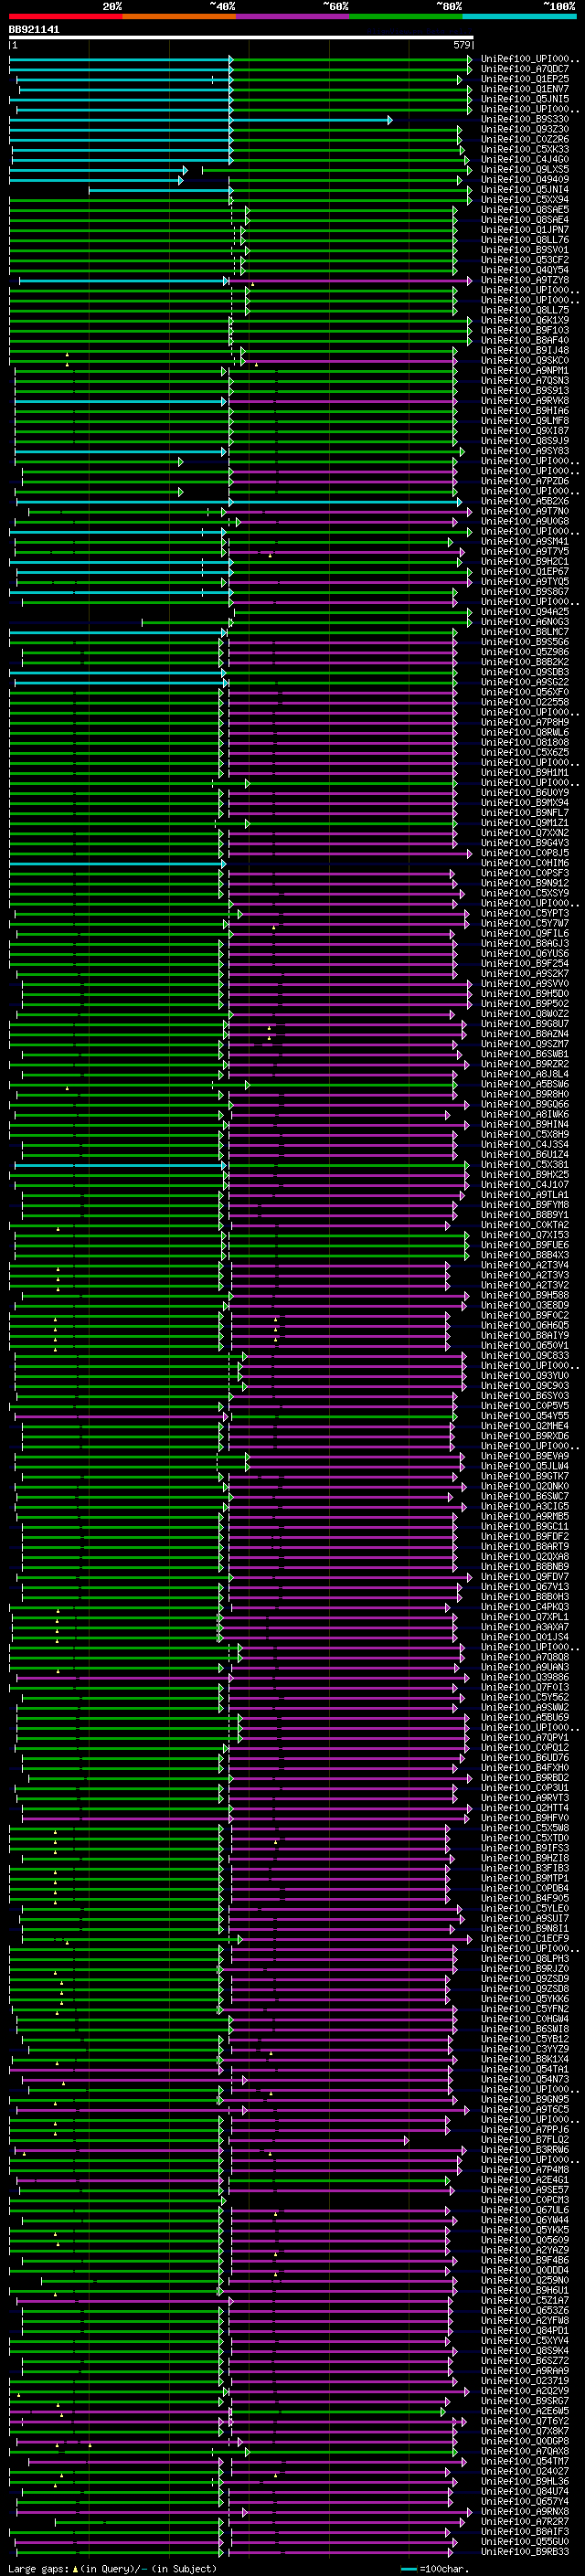Screen dimensions: 585x2576
Task: Select the UniRef100_B9H588 label
Action: coord(525,1295)
